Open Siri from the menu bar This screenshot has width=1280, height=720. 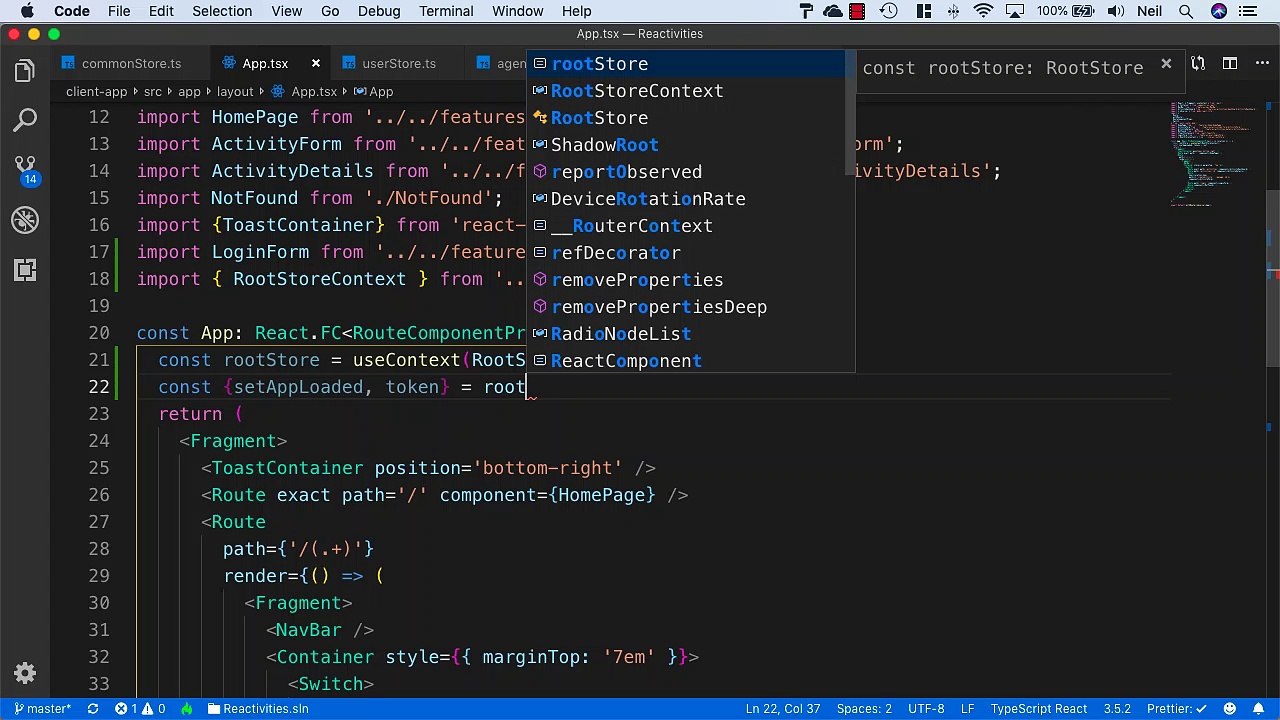(1218, 11)
